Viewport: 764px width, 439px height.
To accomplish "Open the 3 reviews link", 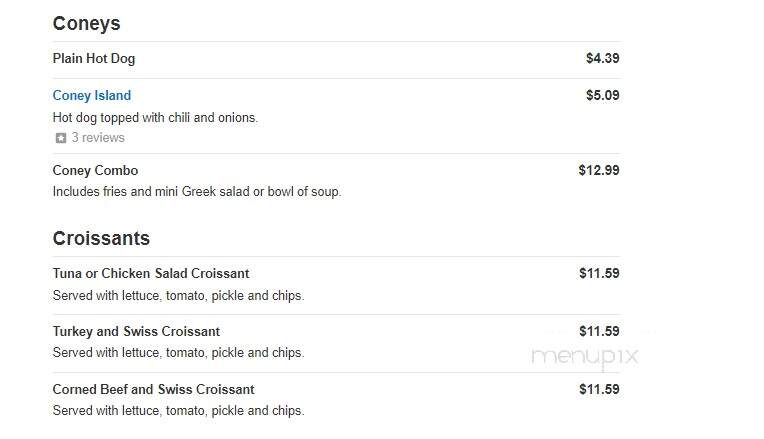I will (x=98, y=138).
